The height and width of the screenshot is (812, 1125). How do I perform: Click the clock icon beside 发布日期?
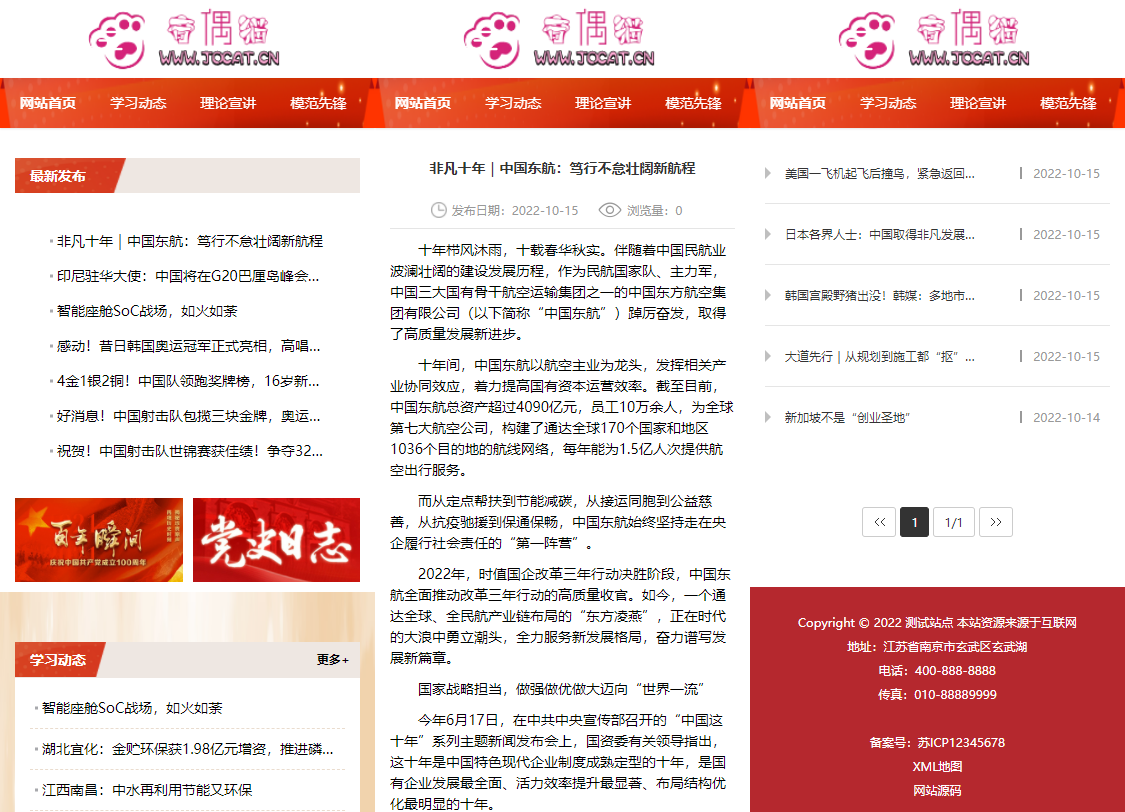click(438, 210)
